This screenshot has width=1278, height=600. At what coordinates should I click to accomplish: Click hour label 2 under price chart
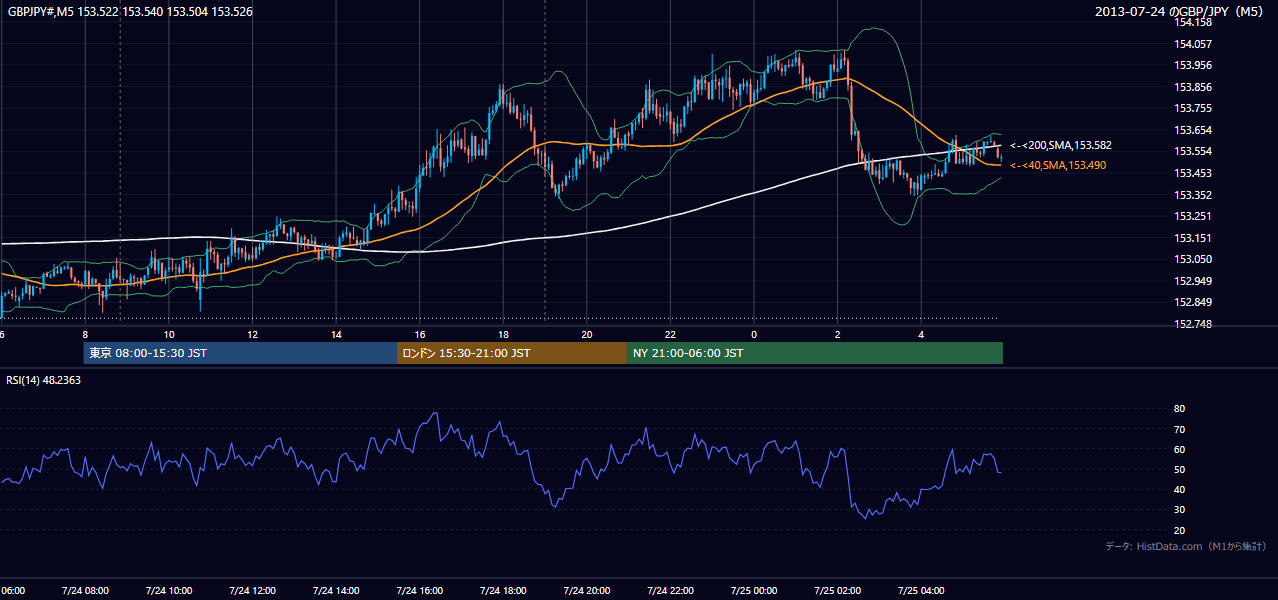coord(838,334)
